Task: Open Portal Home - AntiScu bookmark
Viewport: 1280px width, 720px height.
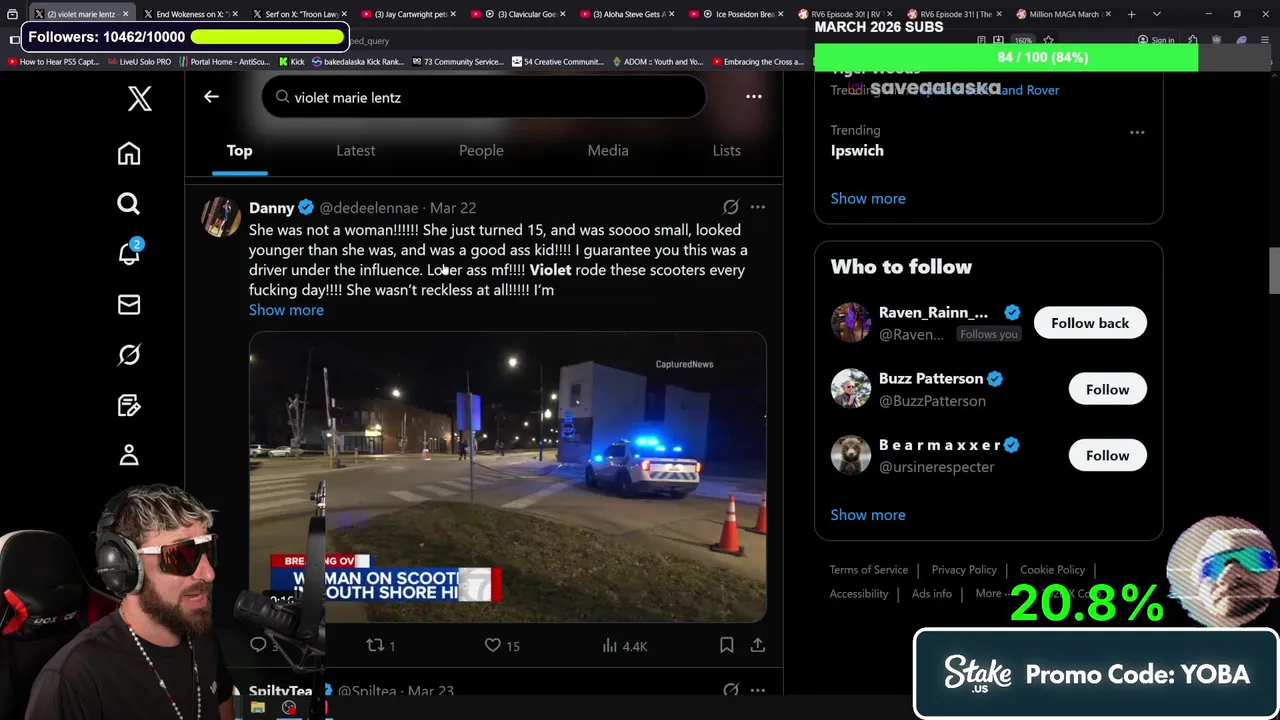Action: (225, 61)
